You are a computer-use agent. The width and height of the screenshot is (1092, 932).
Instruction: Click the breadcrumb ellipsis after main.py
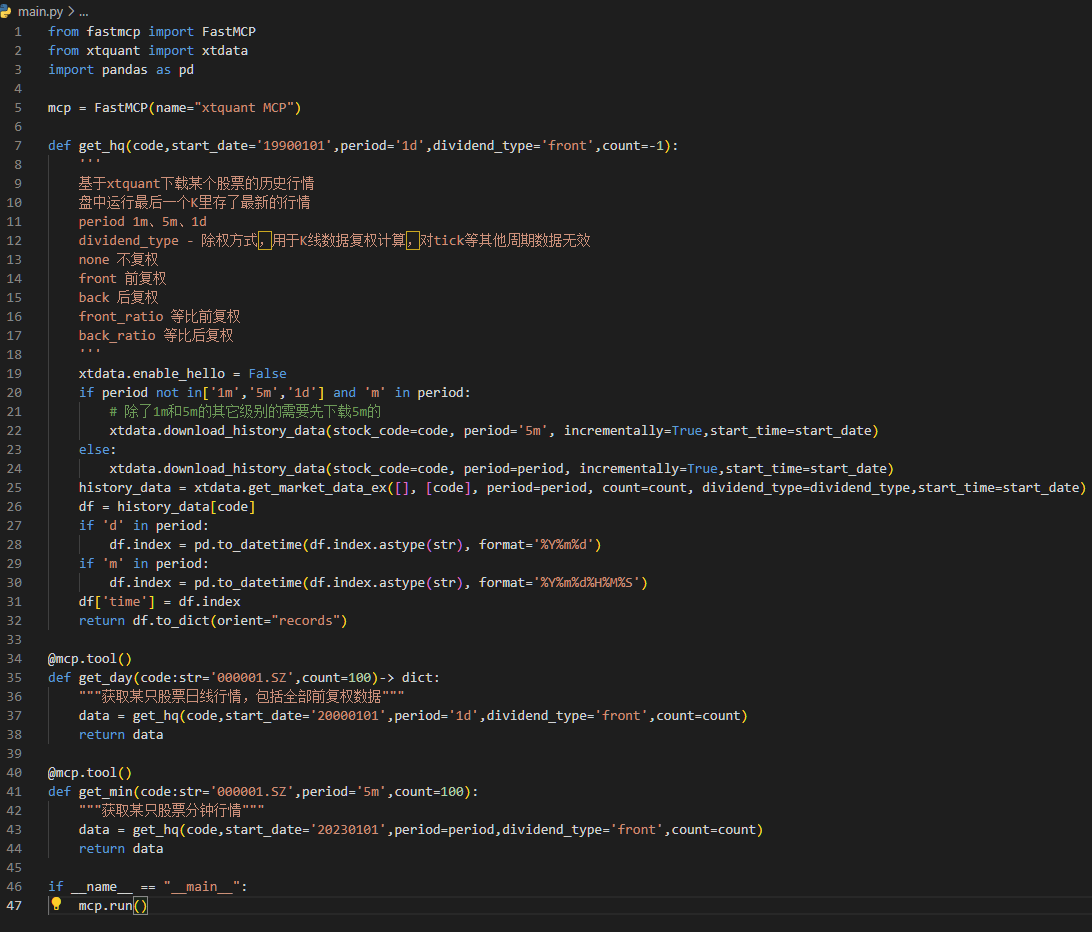[84, 11]
